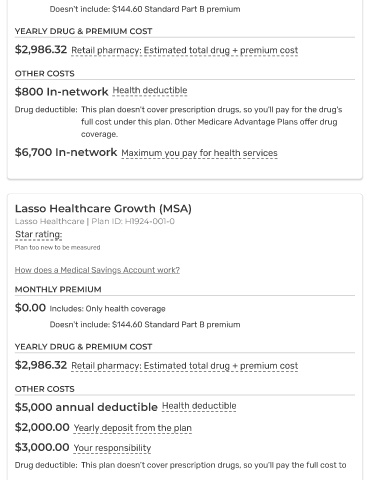Click the $3,000.00 responsibility amount

(x=42, y=447)
